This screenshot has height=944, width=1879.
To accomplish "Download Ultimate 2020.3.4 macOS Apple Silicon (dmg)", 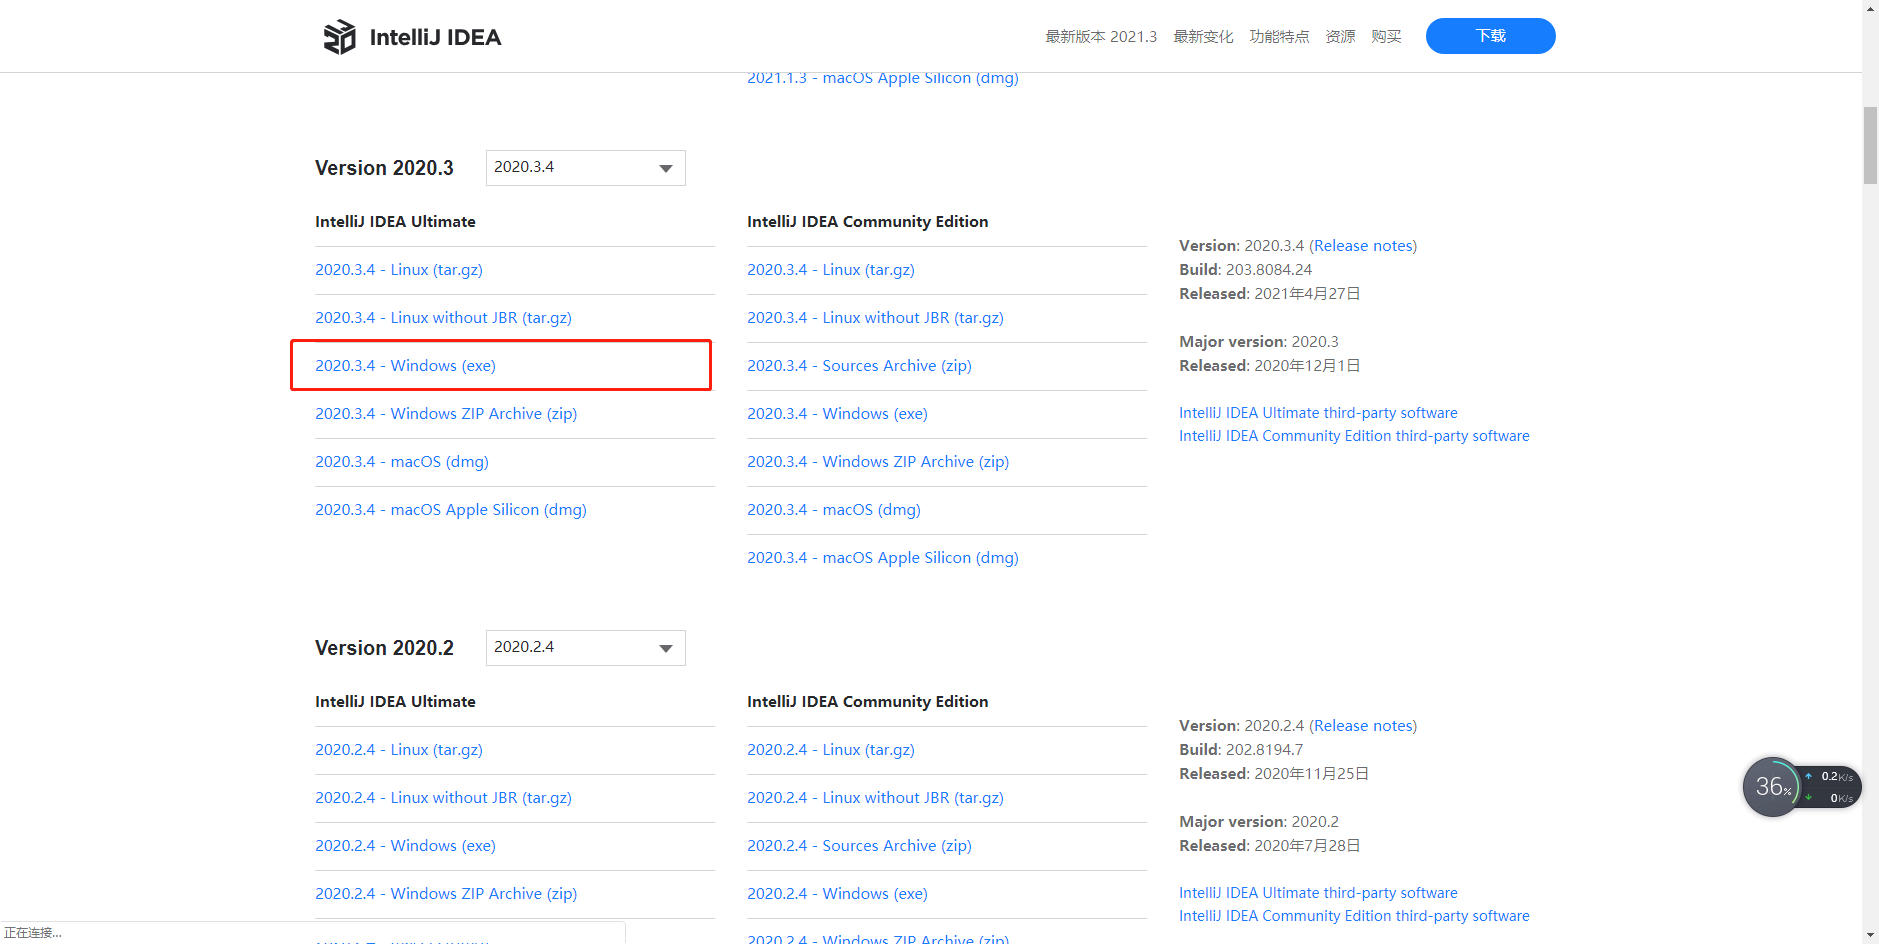I will pyautogui.click(x=451, y=510).
